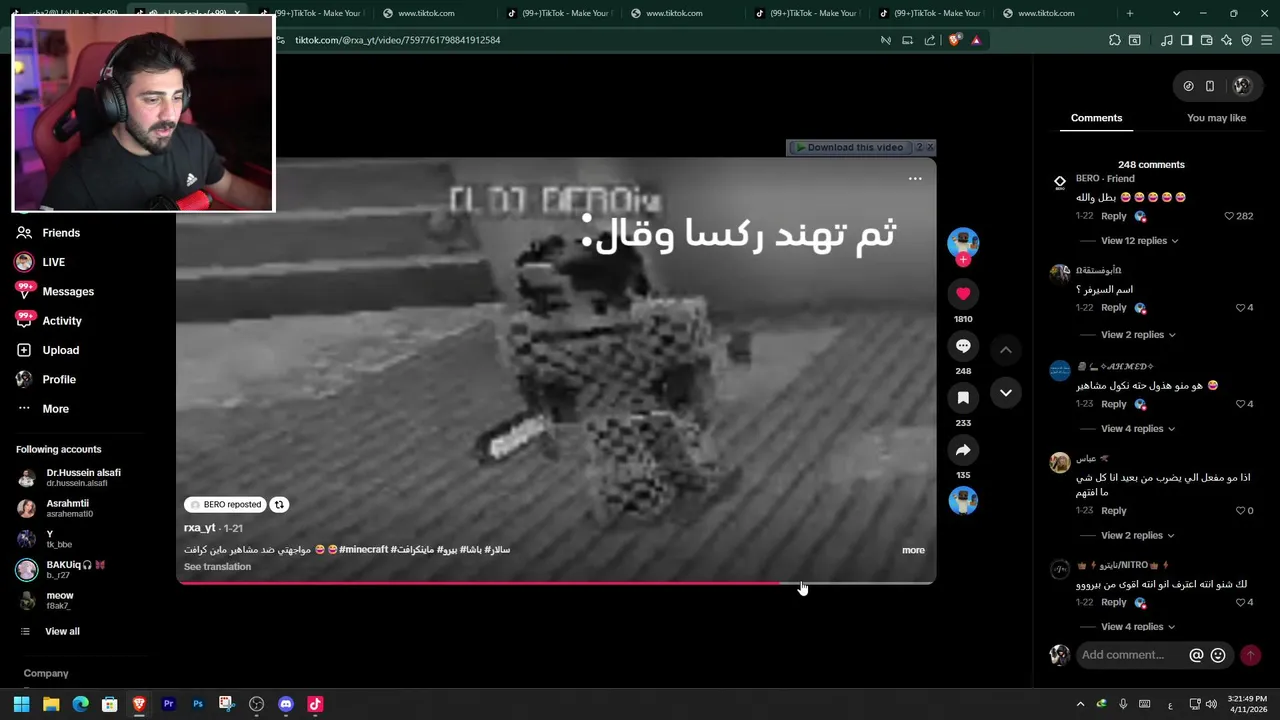Open the Get TikTok app phone icon
This screenshot has height=720, width=1280.
pos(1209,86)
